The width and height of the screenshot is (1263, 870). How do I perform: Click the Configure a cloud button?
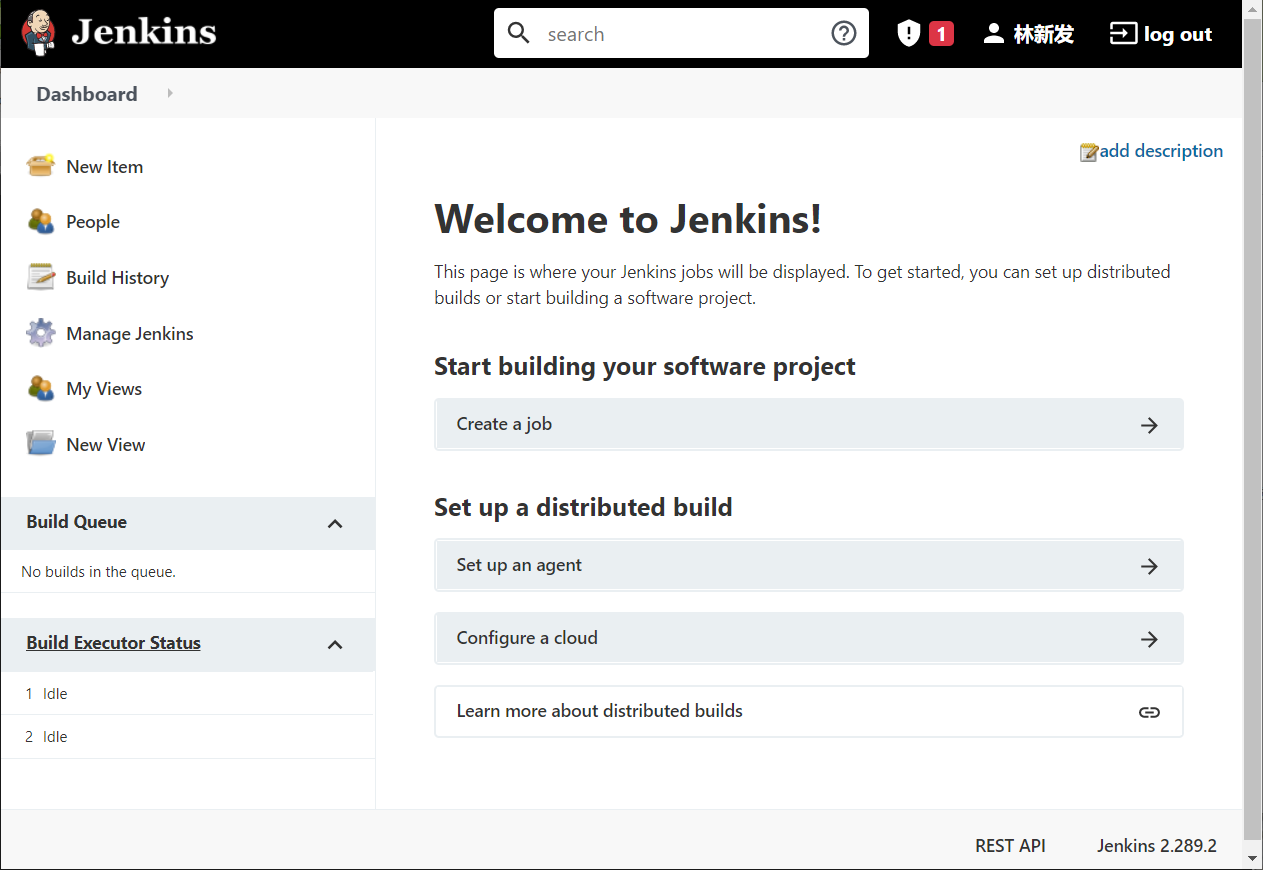(808, 638)
